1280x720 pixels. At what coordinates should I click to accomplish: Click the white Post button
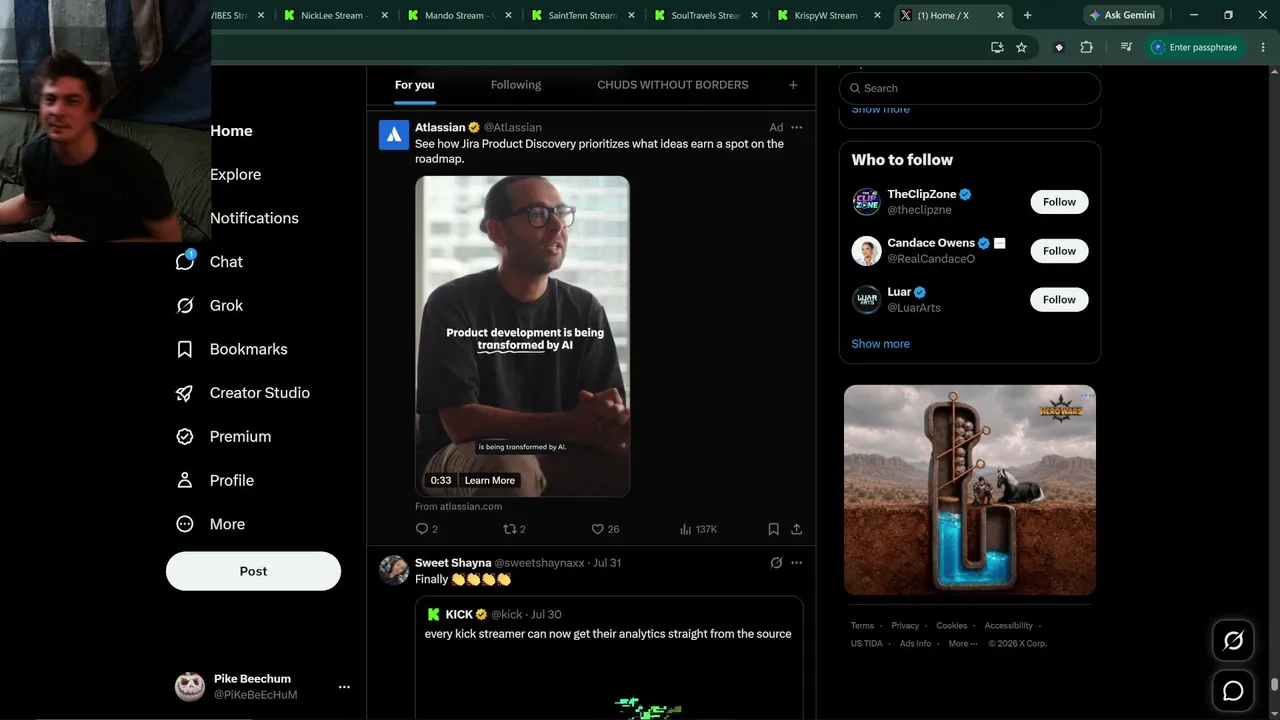click(x=253, y=571)
